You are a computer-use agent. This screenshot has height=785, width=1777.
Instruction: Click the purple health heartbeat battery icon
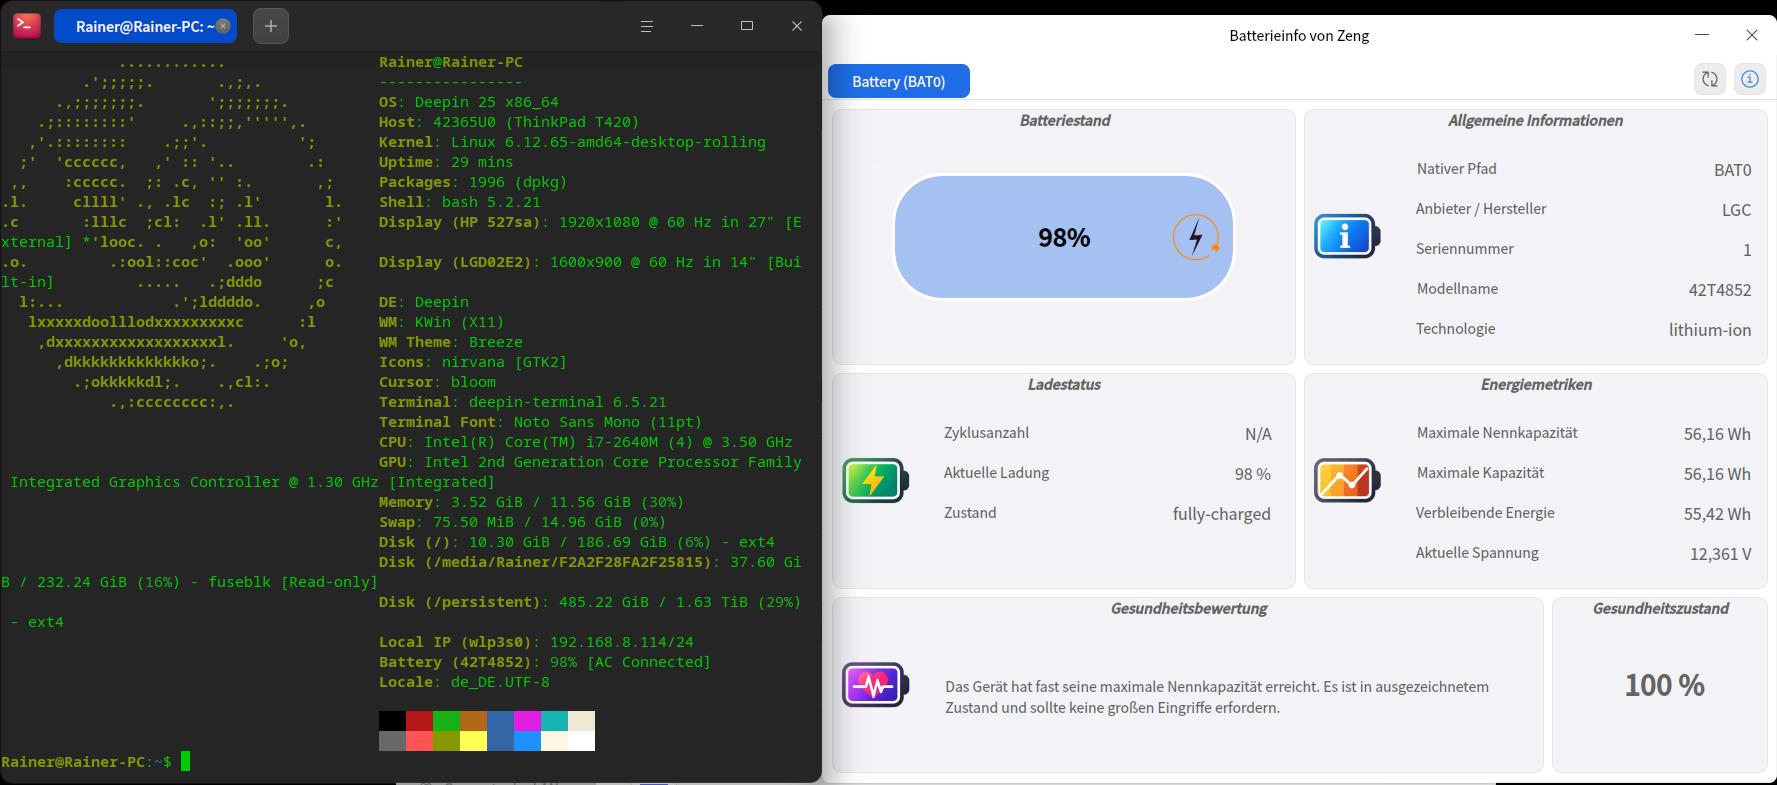point(875,685)
